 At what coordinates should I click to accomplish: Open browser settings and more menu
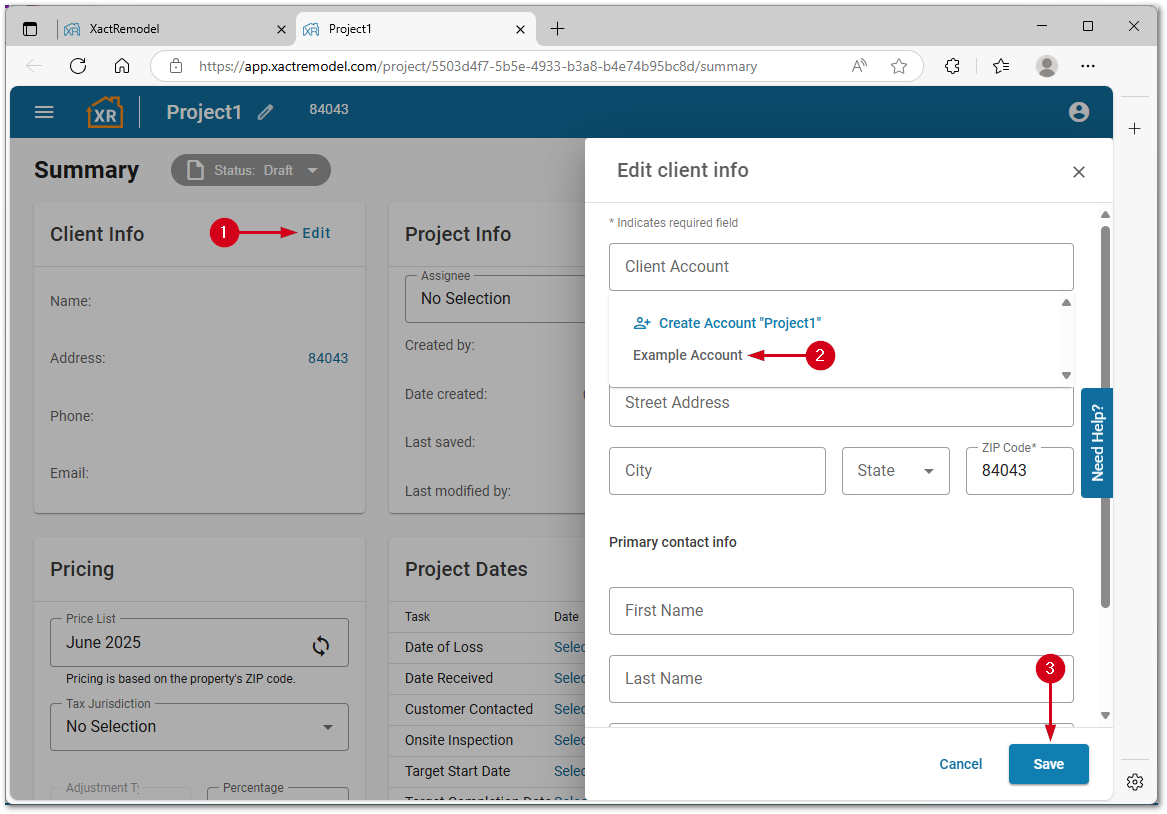(1087, 66)
